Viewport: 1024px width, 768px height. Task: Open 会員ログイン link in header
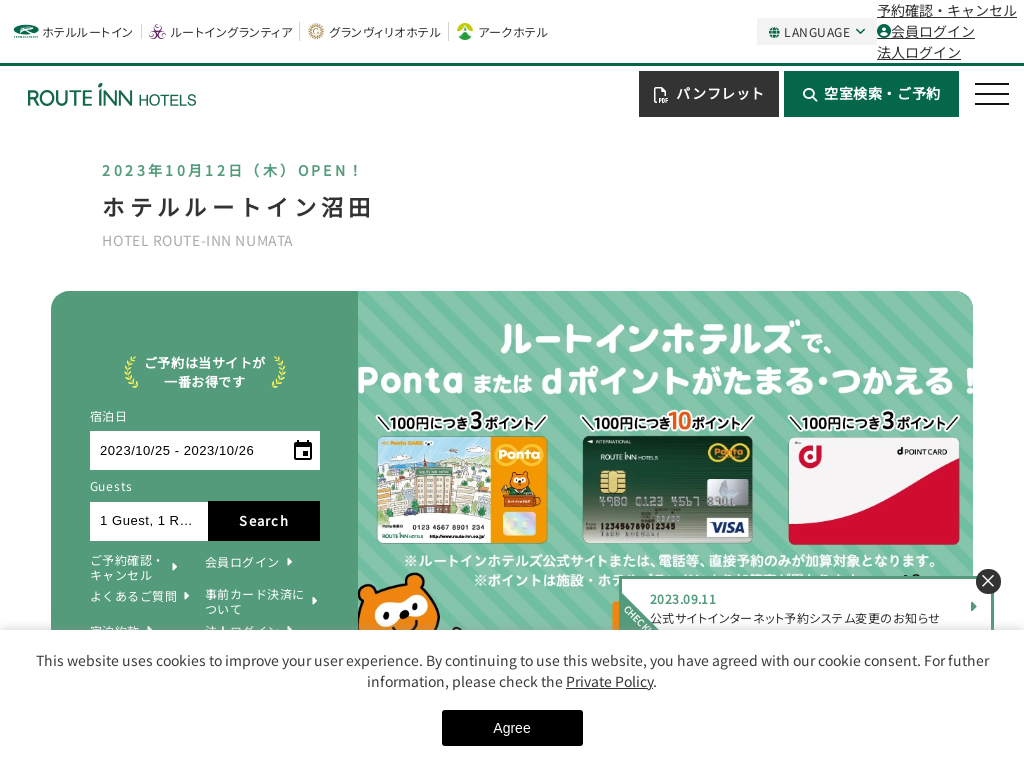(x=925, y=31)
